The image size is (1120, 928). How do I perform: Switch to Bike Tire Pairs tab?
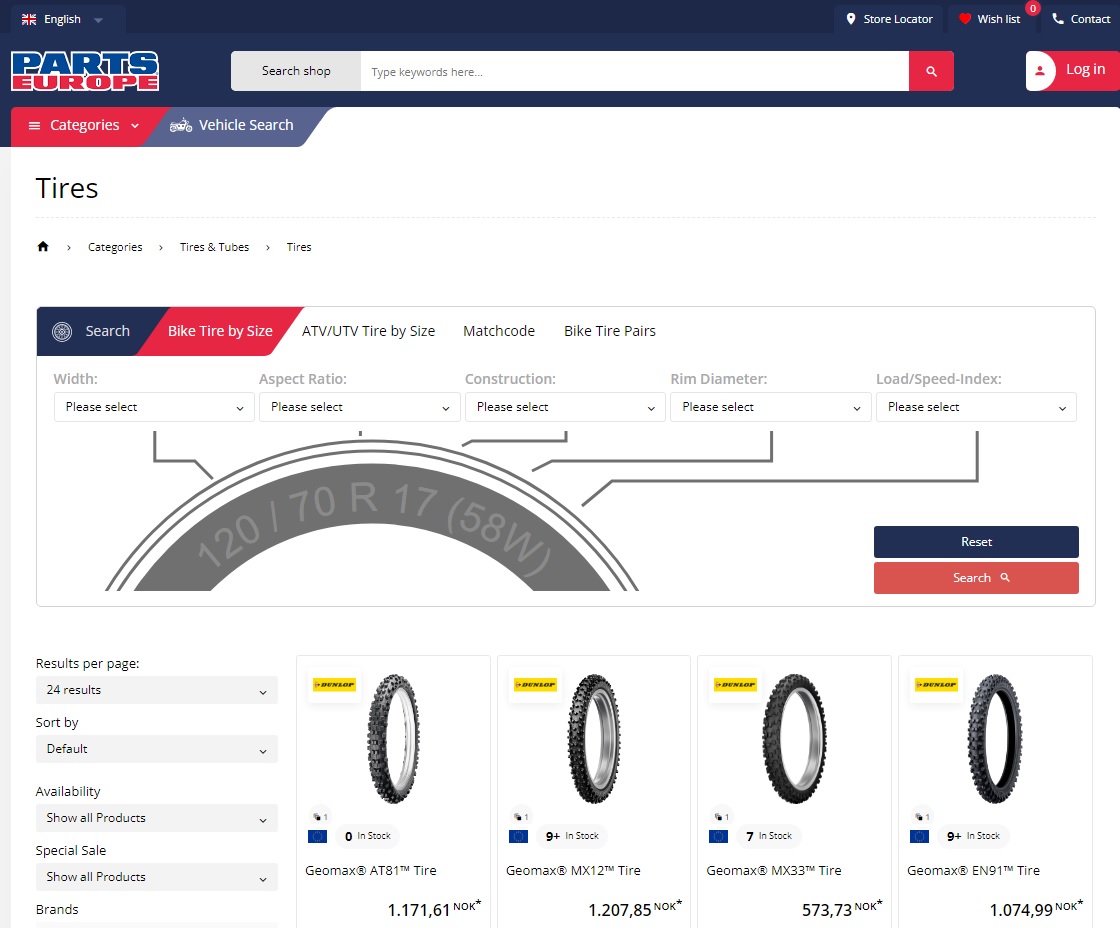point(609,331)
